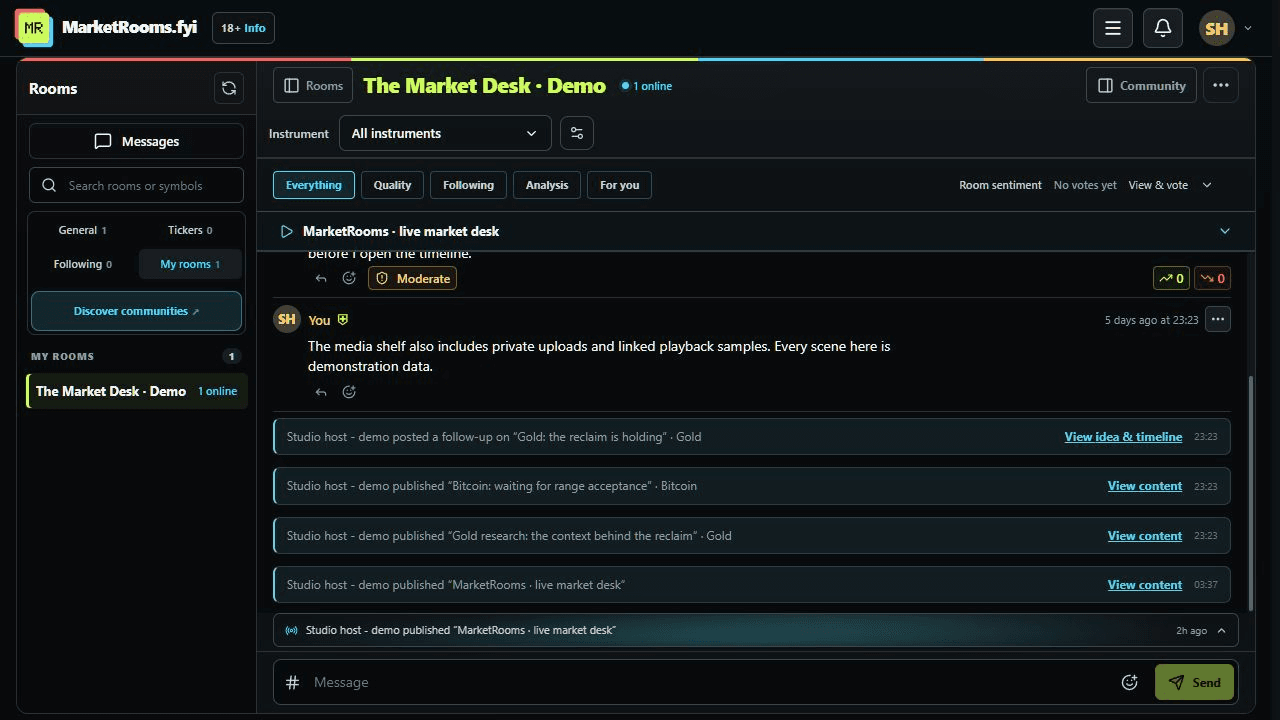Image resolution: width=1280 pixels, height=720 pixels.
Task: Open the emoji picker in message box
Action: click(1130, 682)
